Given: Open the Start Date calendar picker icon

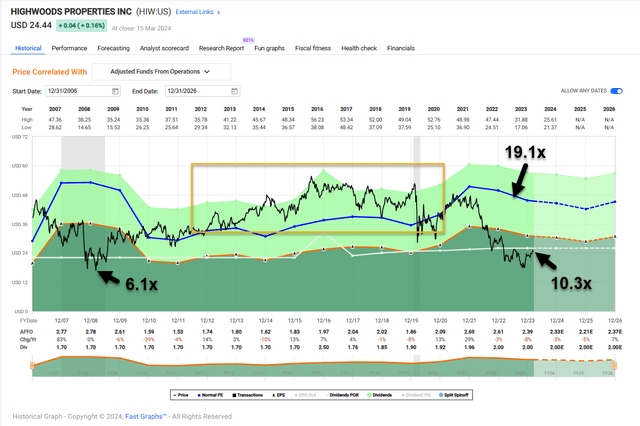Looking at the screenshot, I should coord(115,91).
